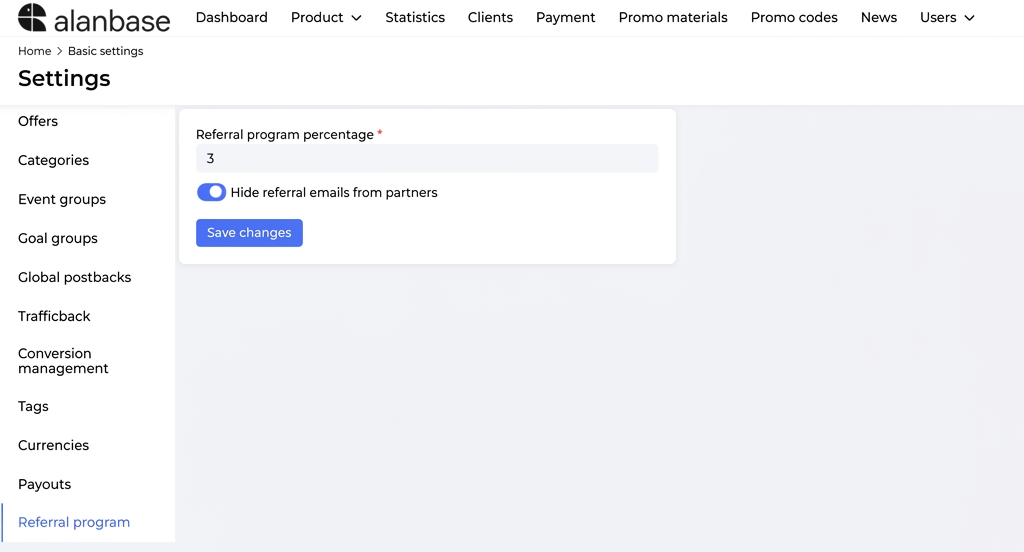Click the Basic settings breadcrumb
The height and width of the screenshot is (552, 1024).
click(x=105, y=51)
